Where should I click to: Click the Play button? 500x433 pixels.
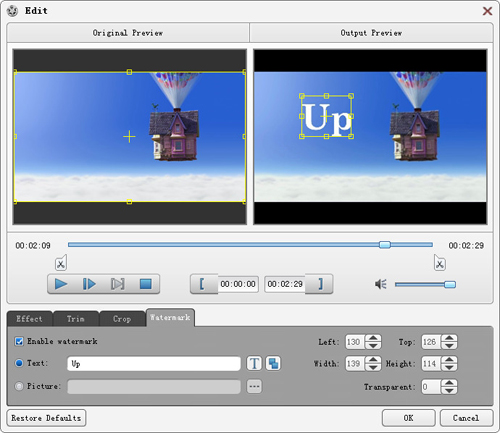[x=61, y=284]
